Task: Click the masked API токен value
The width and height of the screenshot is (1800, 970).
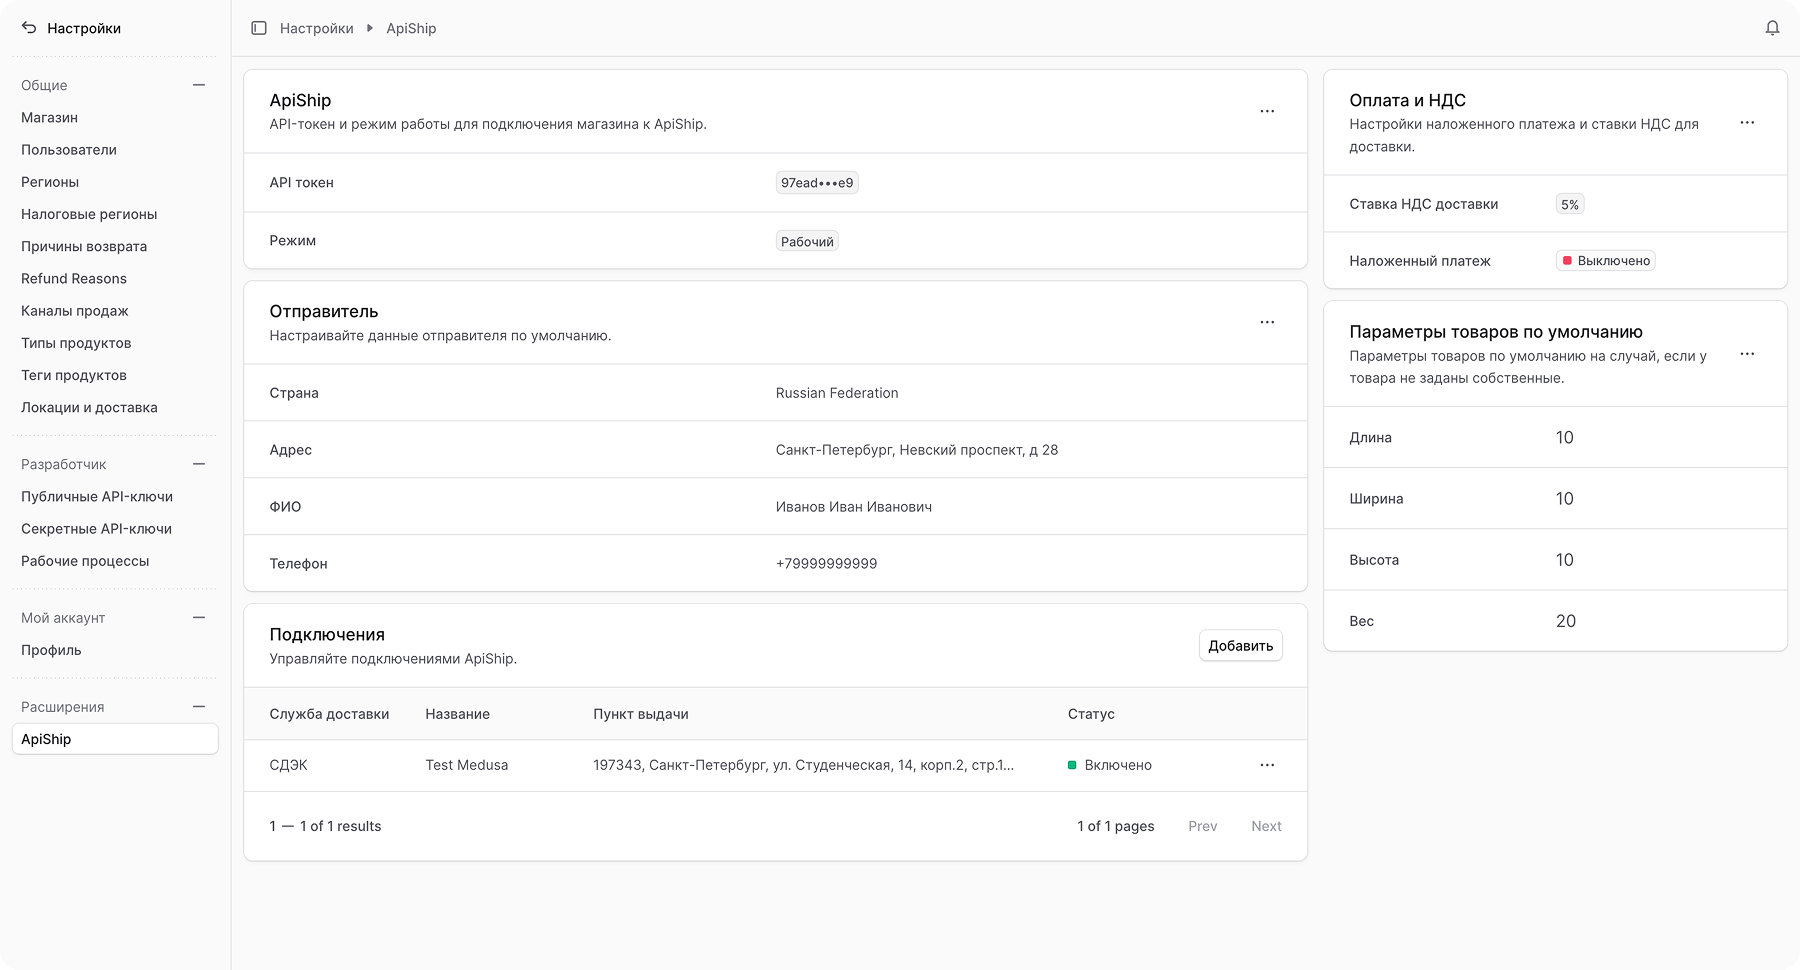Action: (817, 182)
